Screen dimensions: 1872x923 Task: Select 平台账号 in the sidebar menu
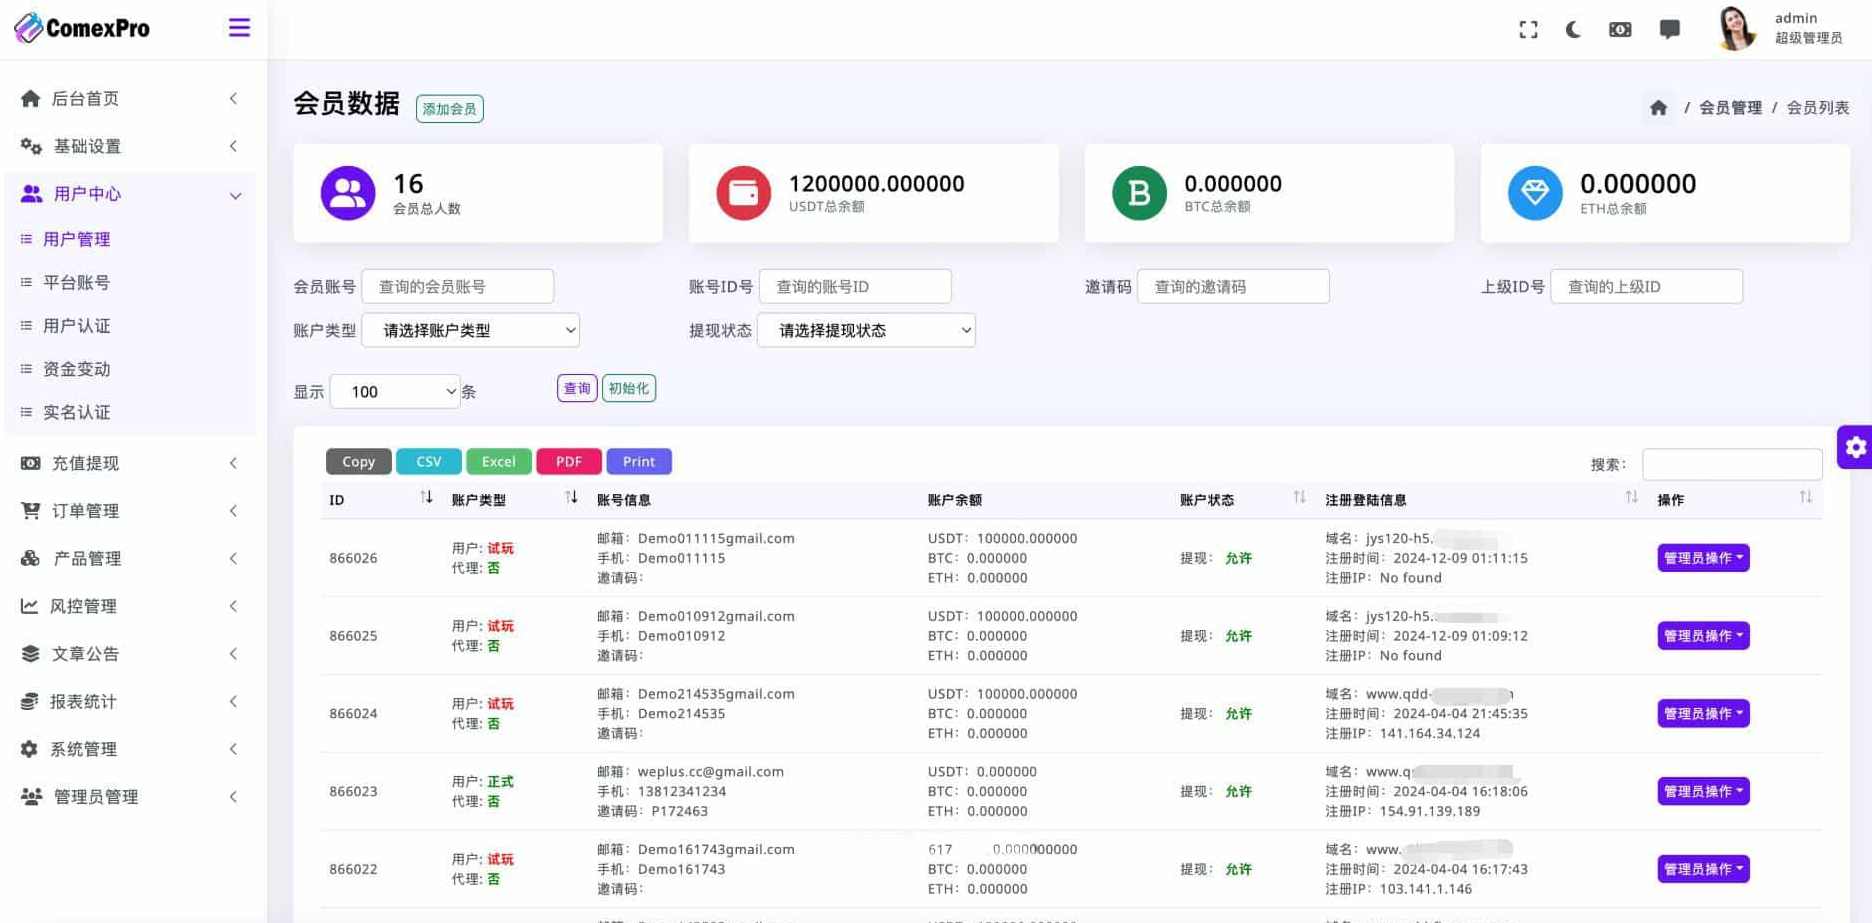[x=77, y=282]
